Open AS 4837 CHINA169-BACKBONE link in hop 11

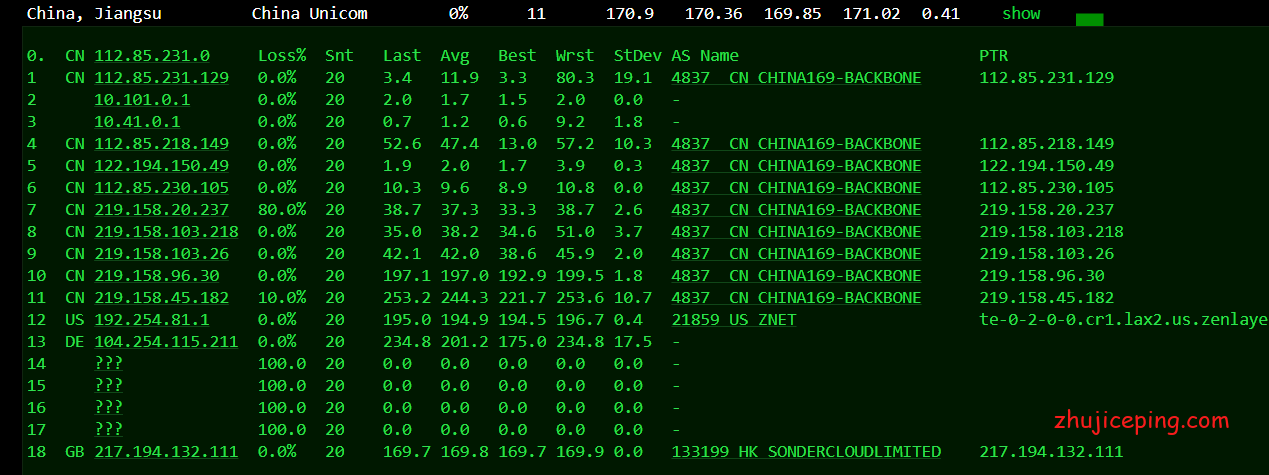pos(797,298)
